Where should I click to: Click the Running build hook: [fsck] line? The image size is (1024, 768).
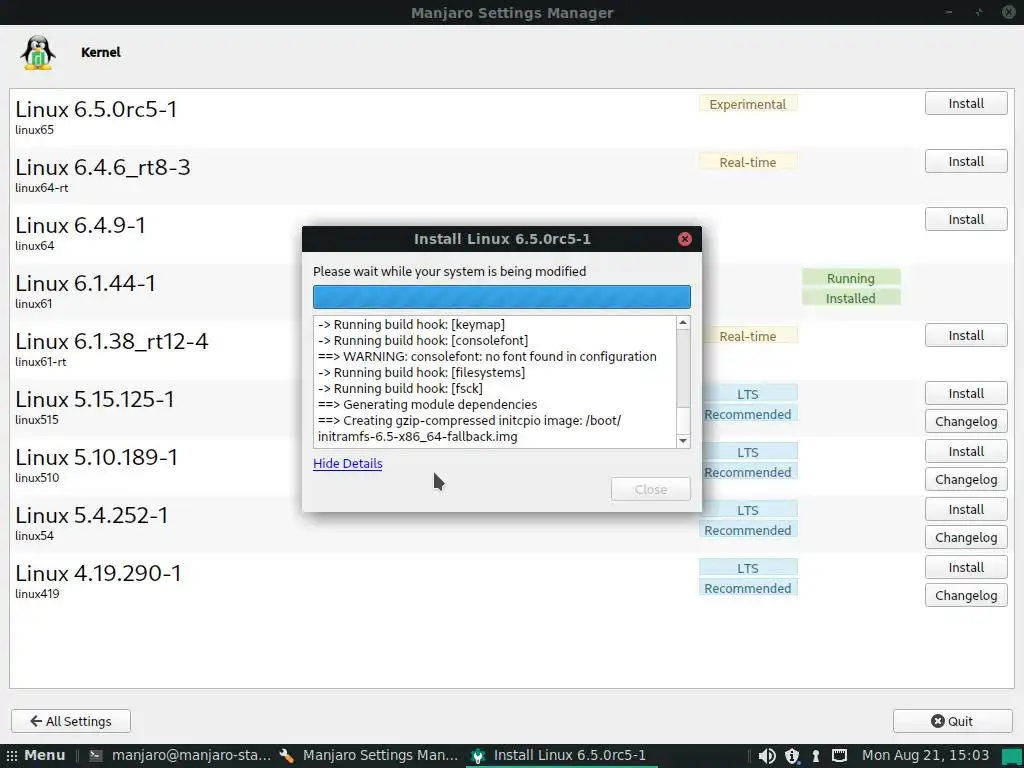pos(400,389)
